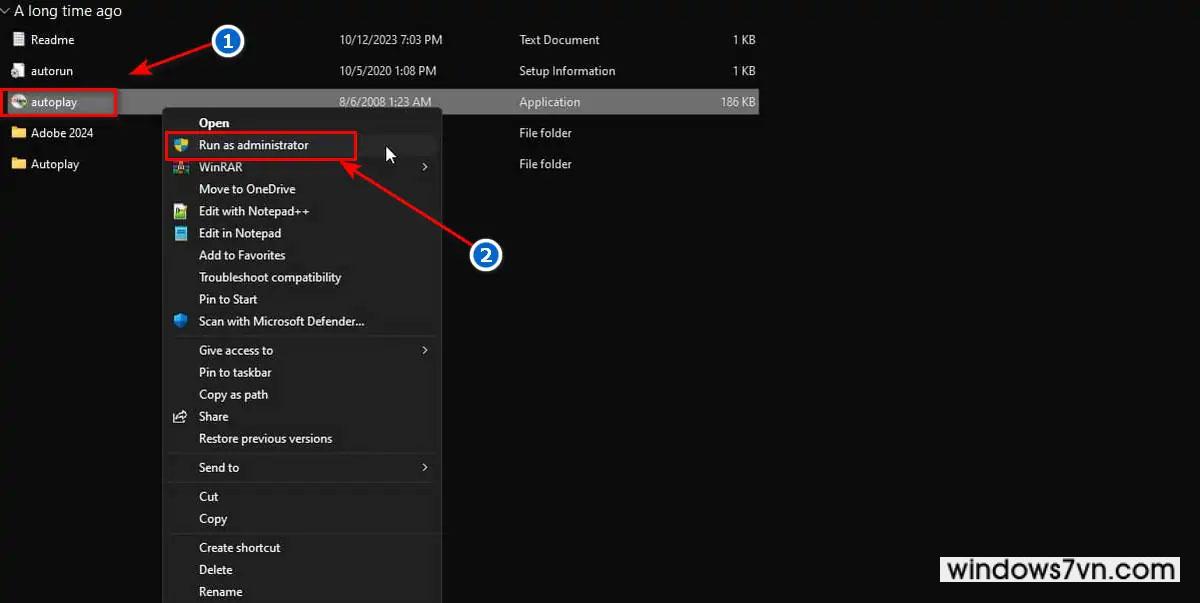Click the Notepad++ icon in context menu
The image size is (1200, 603).
[181, 211]
